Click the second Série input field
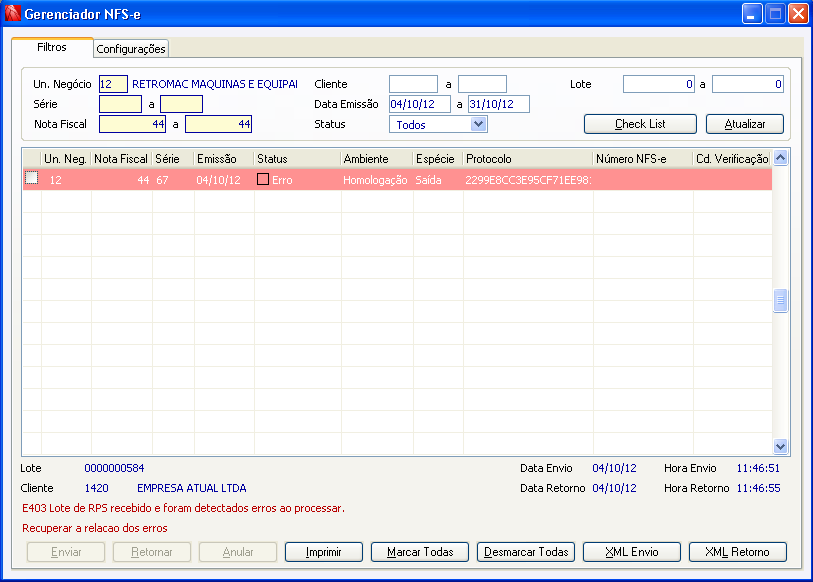Image resolution: width=813 pixels, height=582 pixels. click(x=181, y=104)
